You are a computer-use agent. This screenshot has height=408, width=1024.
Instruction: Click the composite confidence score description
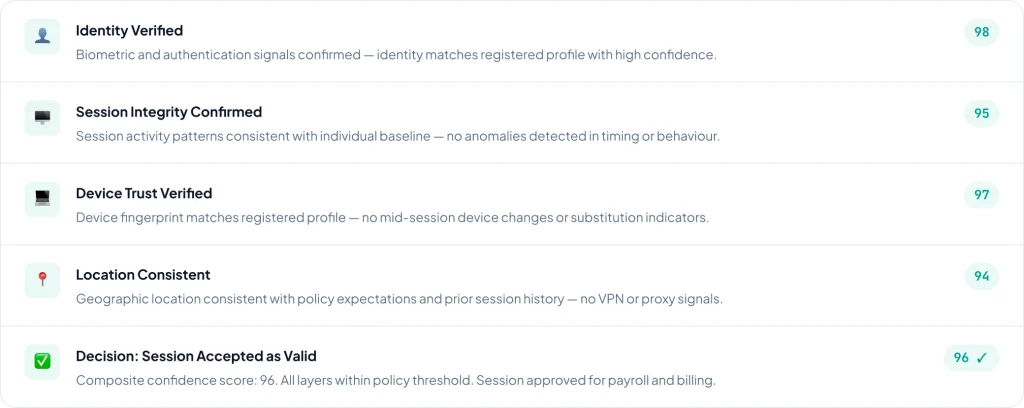point(396,380)
